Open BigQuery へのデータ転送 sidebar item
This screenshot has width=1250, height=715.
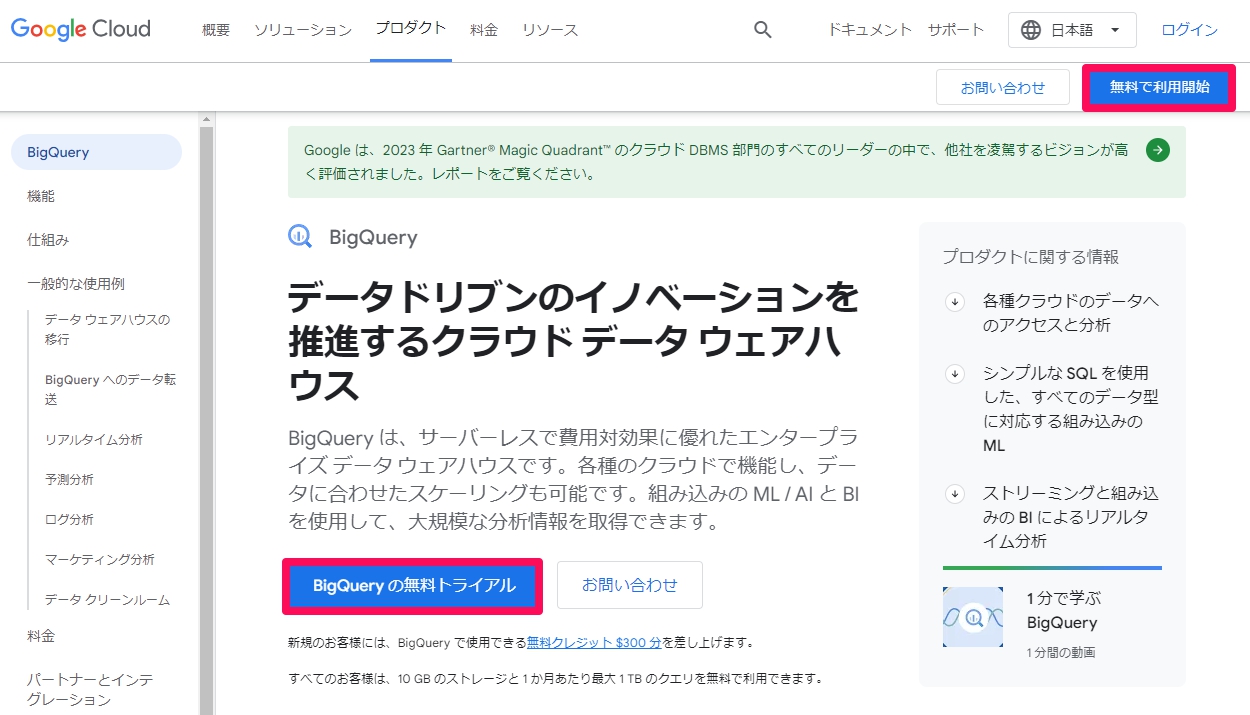(111, 389)
